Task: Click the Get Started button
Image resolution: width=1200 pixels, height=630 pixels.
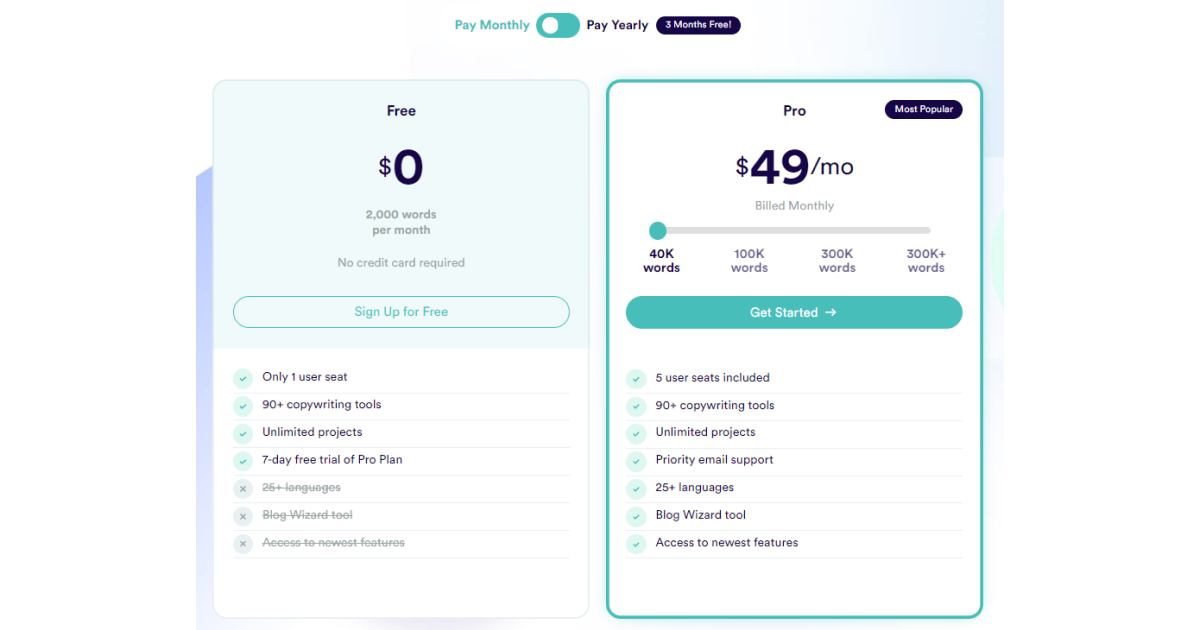Action: point(794,312)
